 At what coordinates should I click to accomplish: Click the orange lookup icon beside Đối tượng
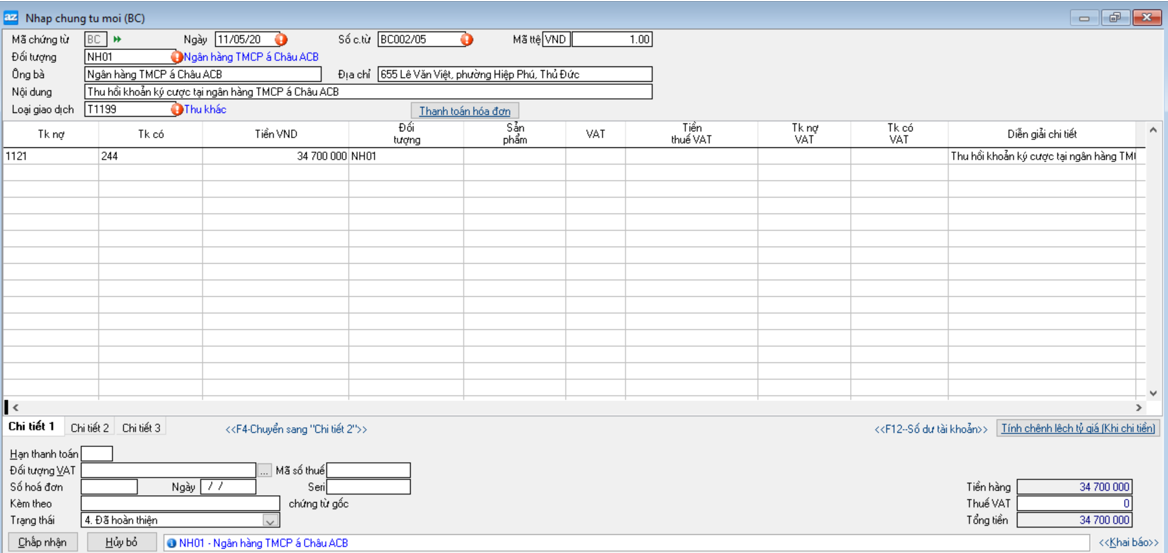click(x=177, y=57)
